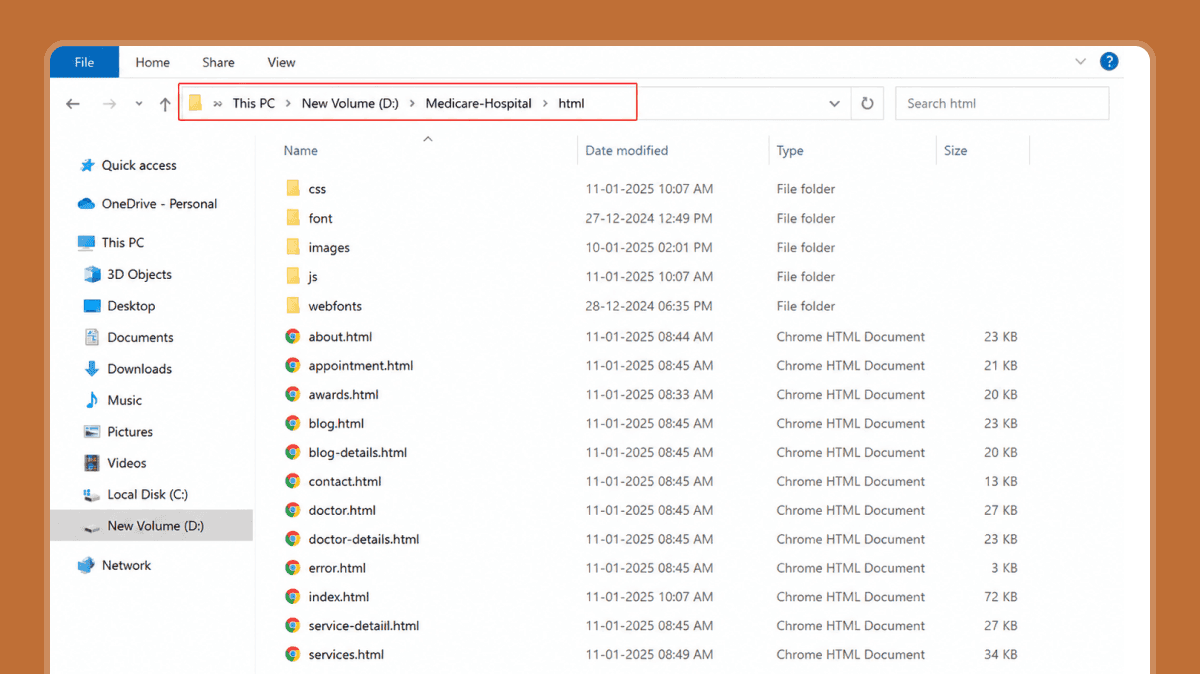Sort by Date modified column header
This screenshot has width=1200, height=674.
pyautogui.click(x=627, y=151)
